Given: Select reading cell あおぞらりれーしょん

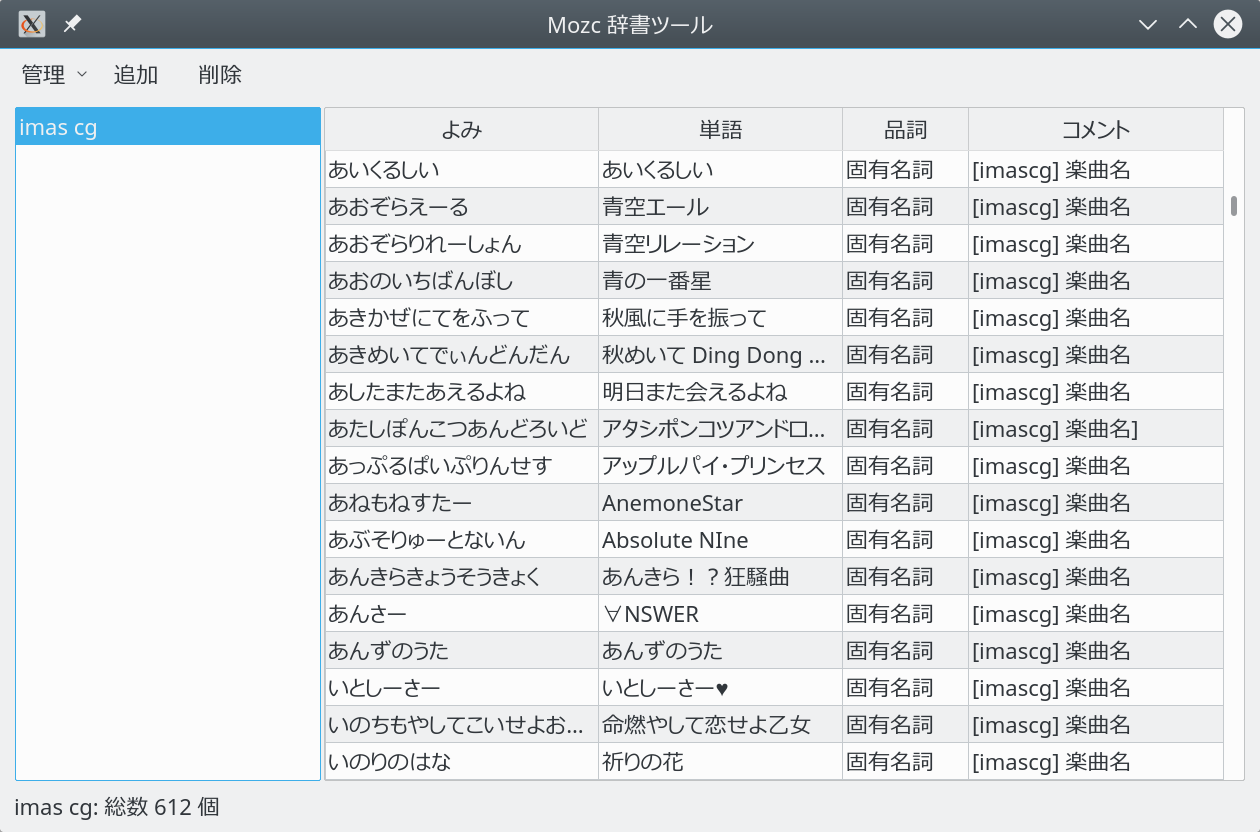Looking at the screenshot, I should [x=462, y=244].
